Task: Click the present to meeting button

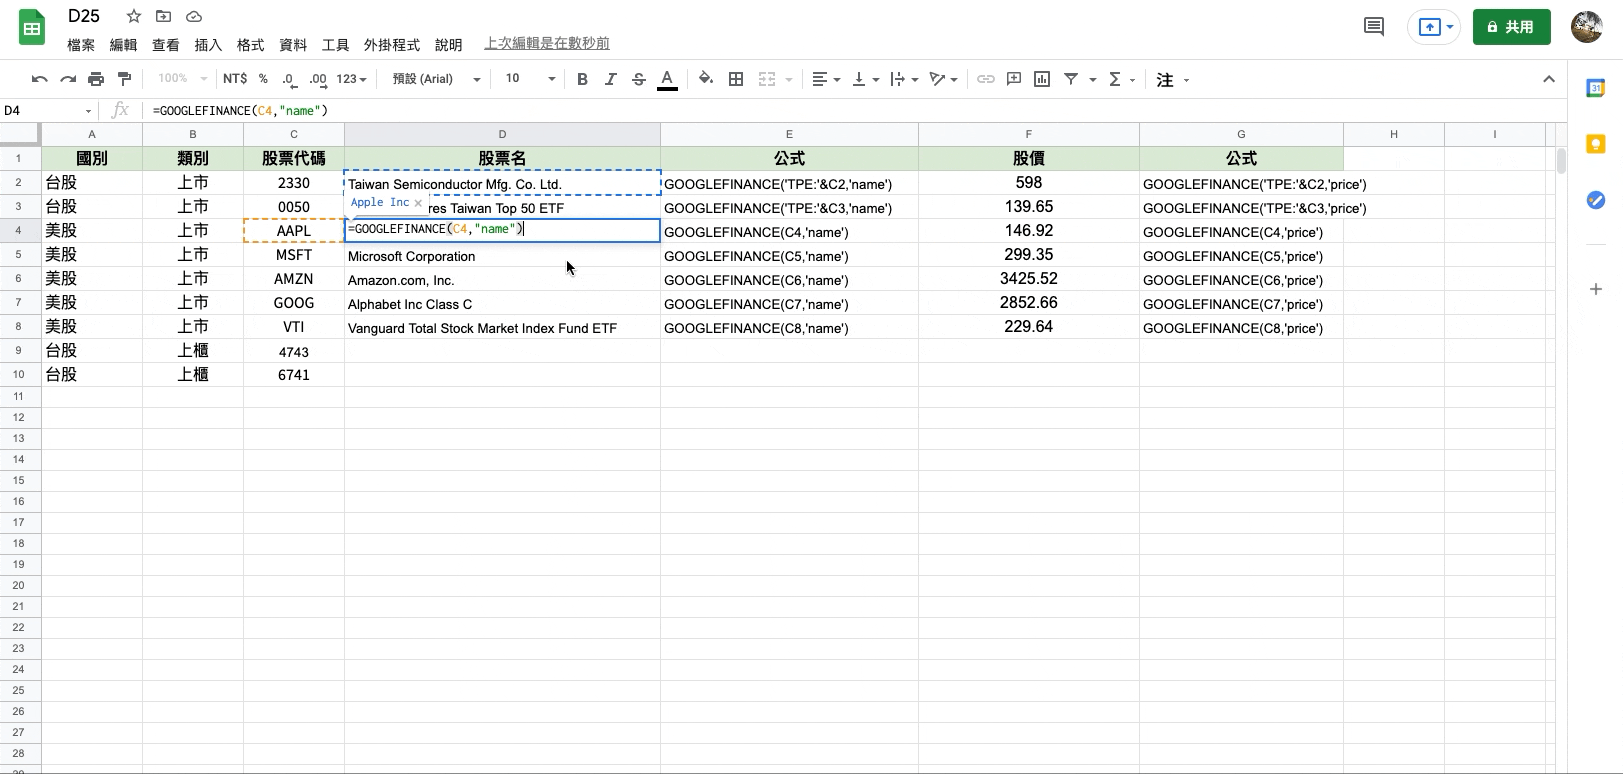Action: (1434, 27)
